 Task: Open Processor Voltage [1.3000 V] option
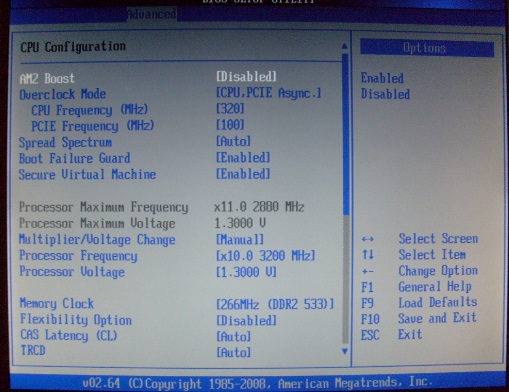(x=246, y=272)
